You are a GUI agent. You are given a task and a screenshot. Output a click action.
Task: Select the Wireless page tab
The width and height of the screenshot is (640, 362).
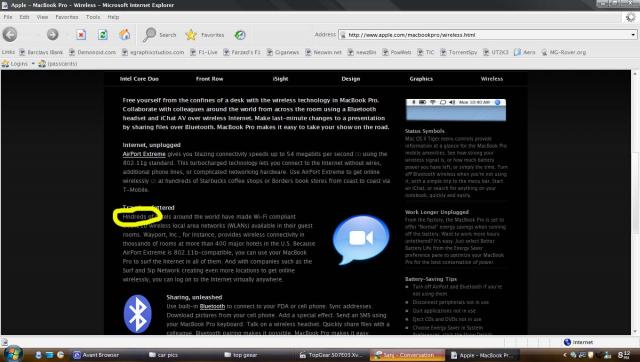click(492, 79)
